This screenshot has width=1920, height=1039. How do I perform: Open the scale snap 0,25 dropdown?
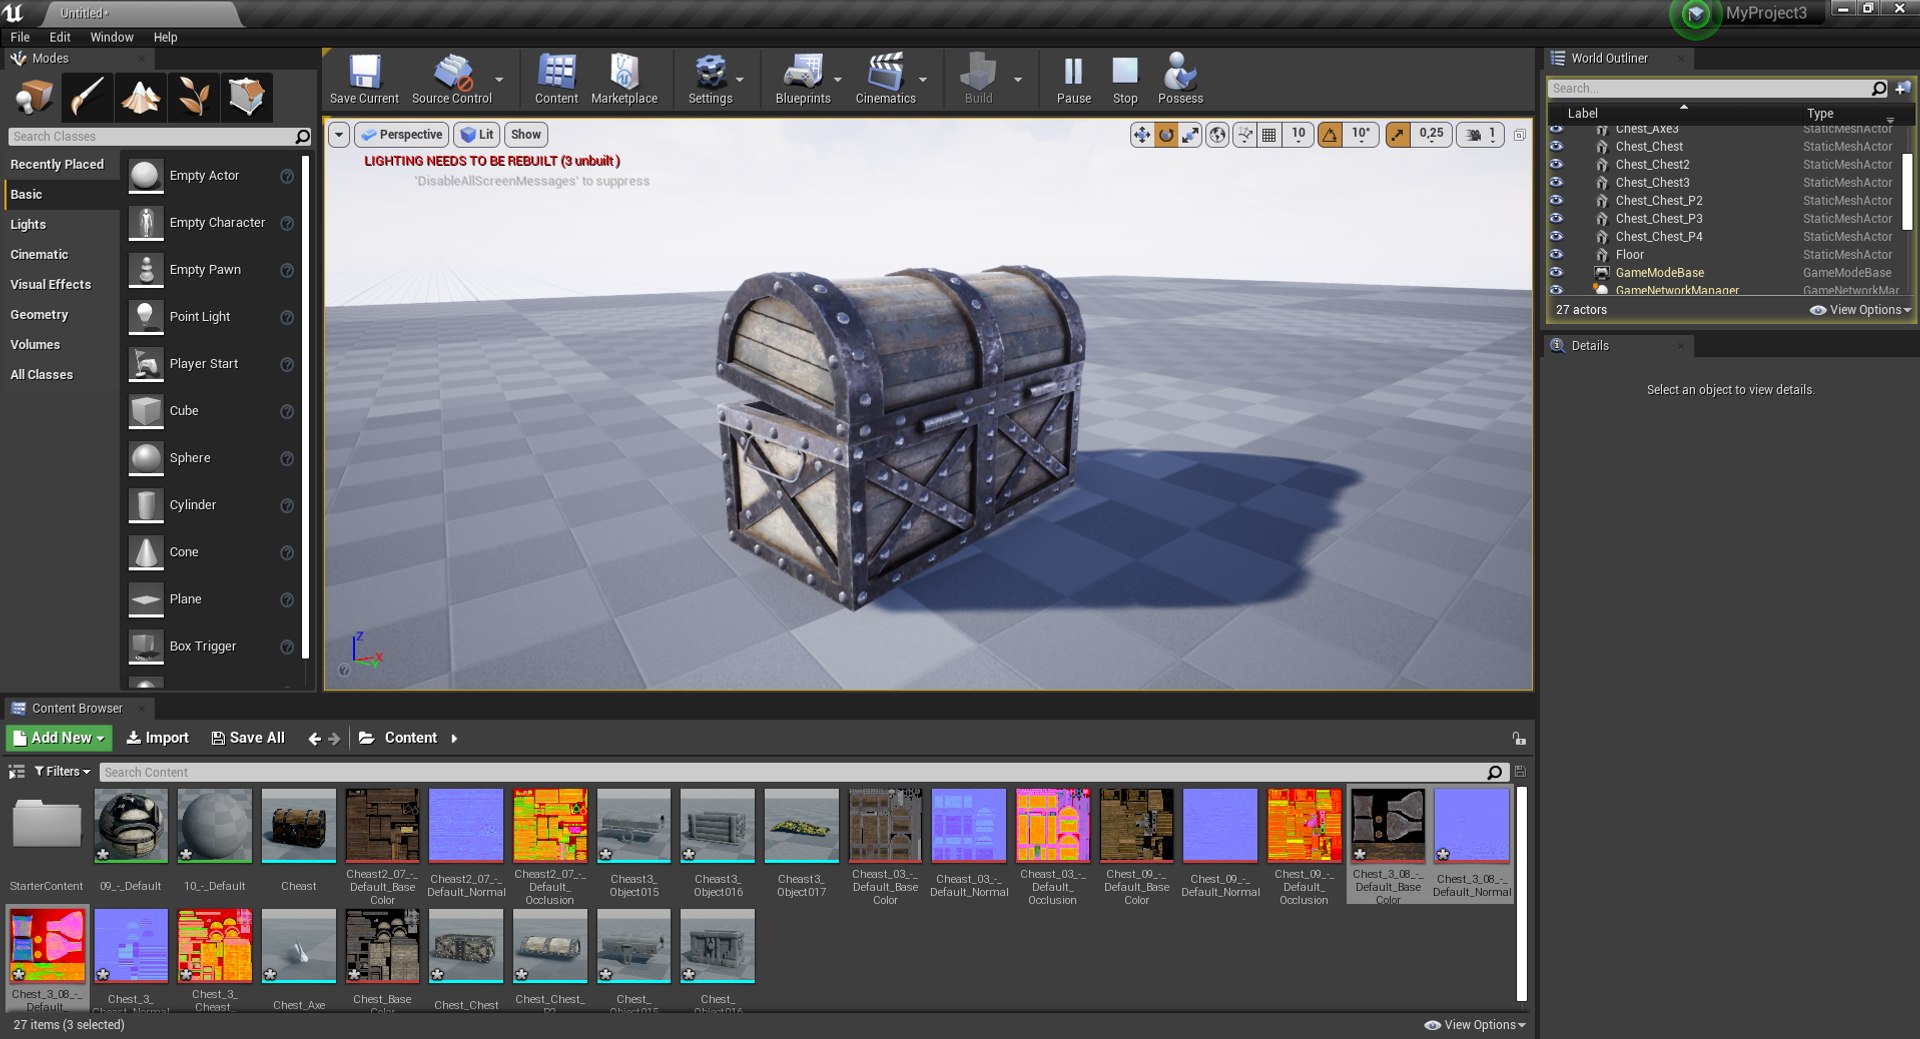click(1431, 135)
